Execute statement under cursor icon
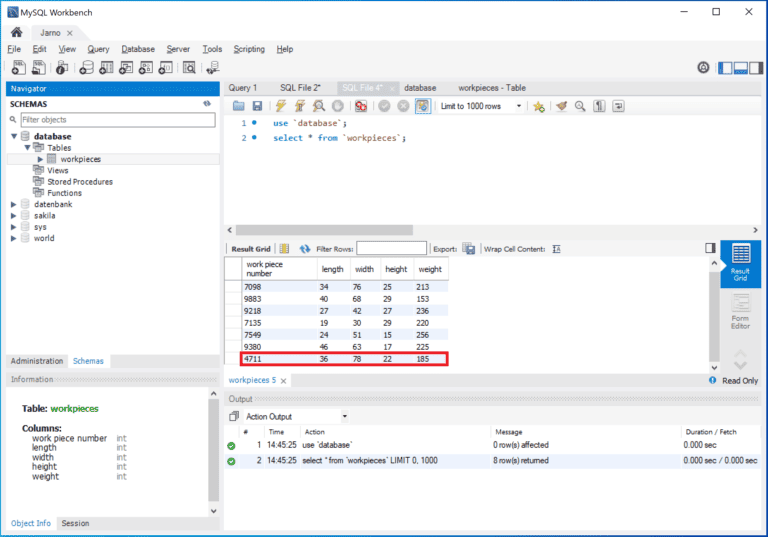 pos(300,106)
